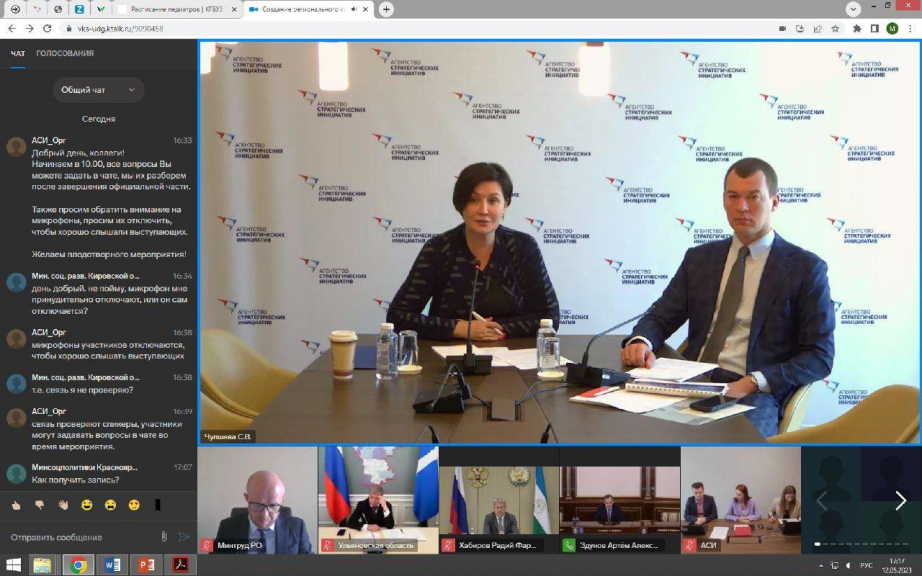Open Chrome three-dot menu
Viewport: 922px width, 576px height.
click(x=911, y=28)
